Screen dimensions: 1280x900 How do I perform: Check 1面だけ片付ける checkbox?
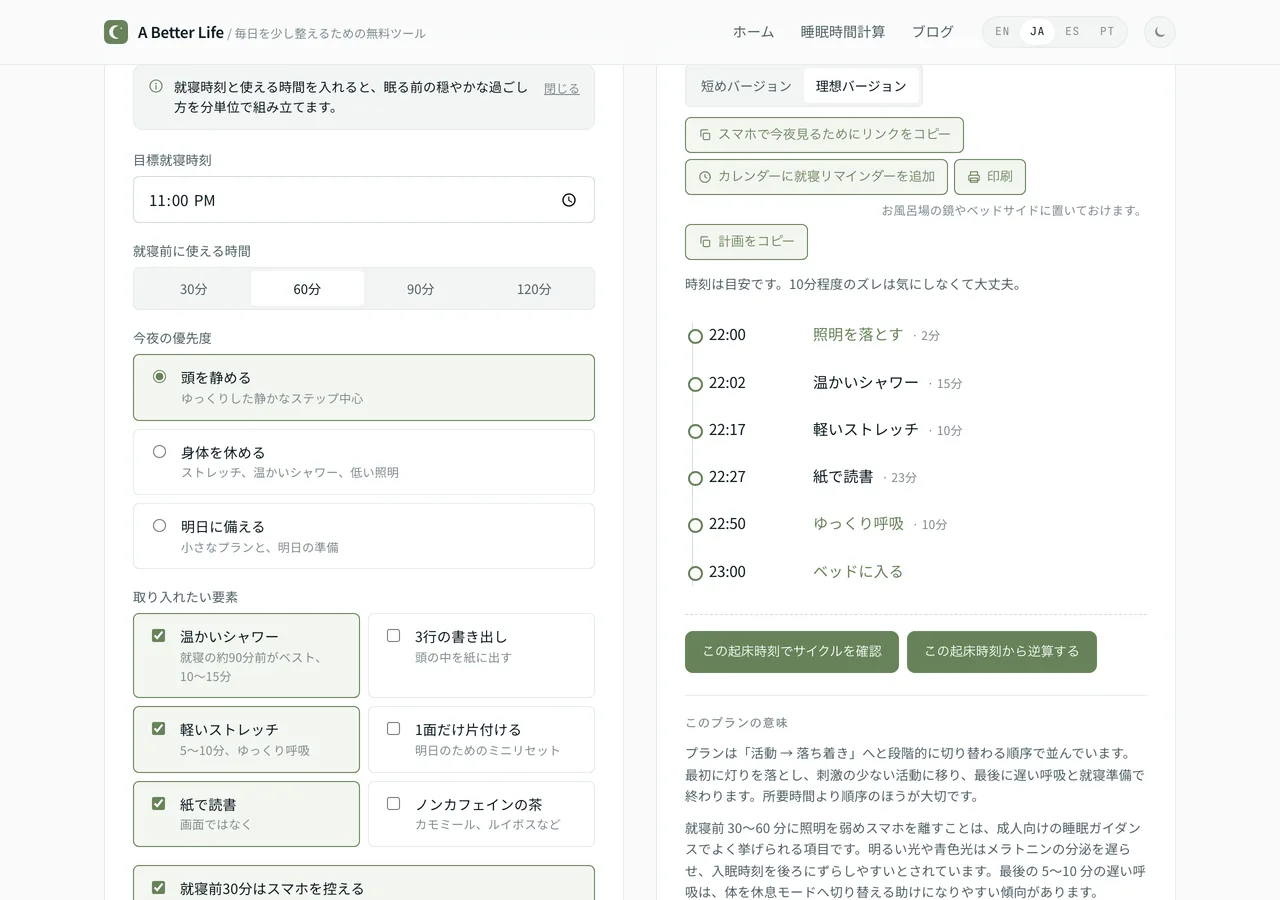coord(393,728)
